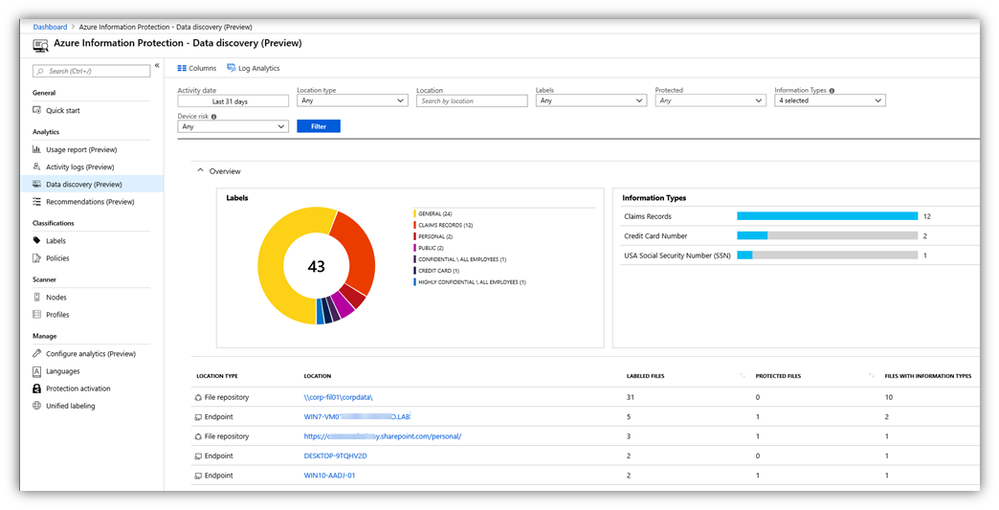The height and width of the screenshot is (510, 999).
Task: Click the Languages letter icon
Action: tap(37, 371)
